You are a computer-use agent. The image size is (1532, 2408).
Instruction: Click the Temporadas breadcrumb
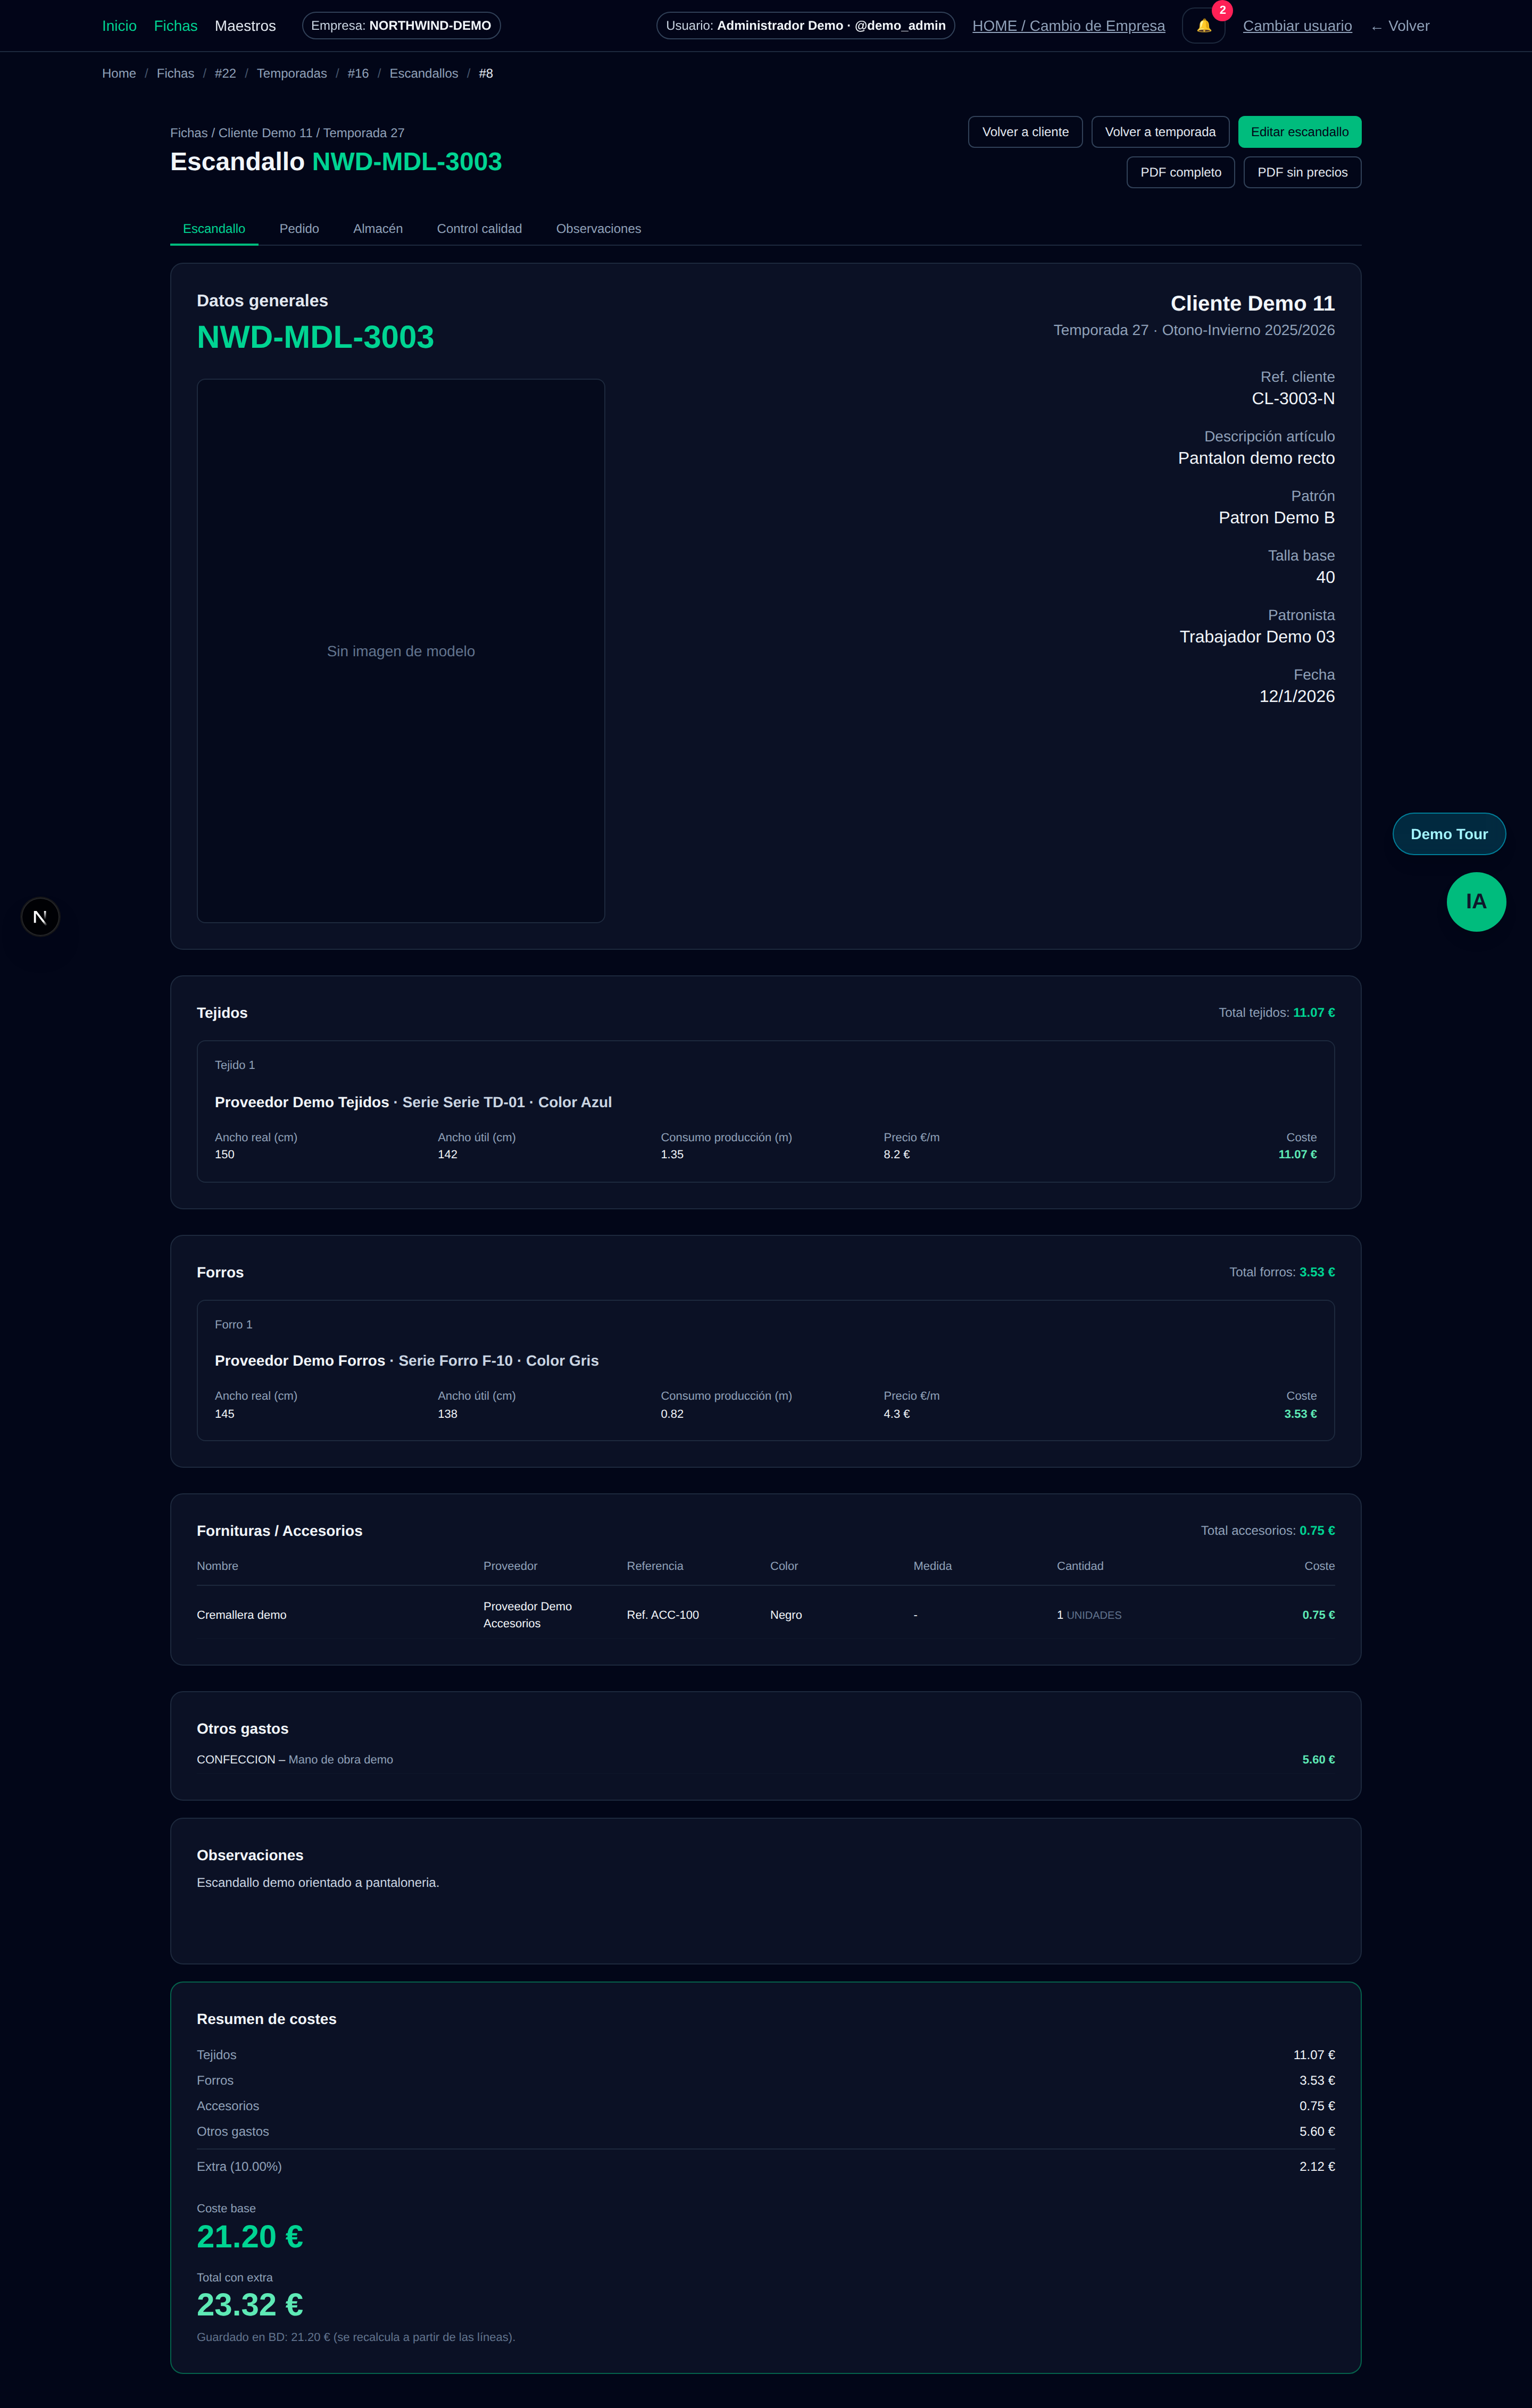[x=291, y=74]
